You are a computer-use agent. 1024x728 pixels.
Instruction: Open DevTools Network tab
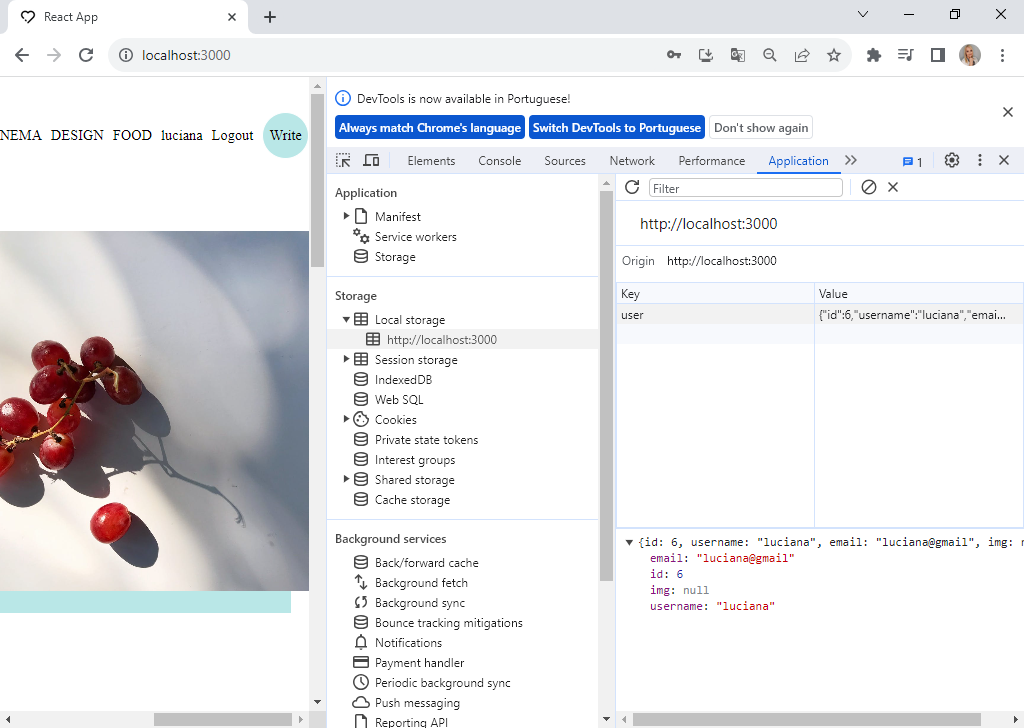632,161
